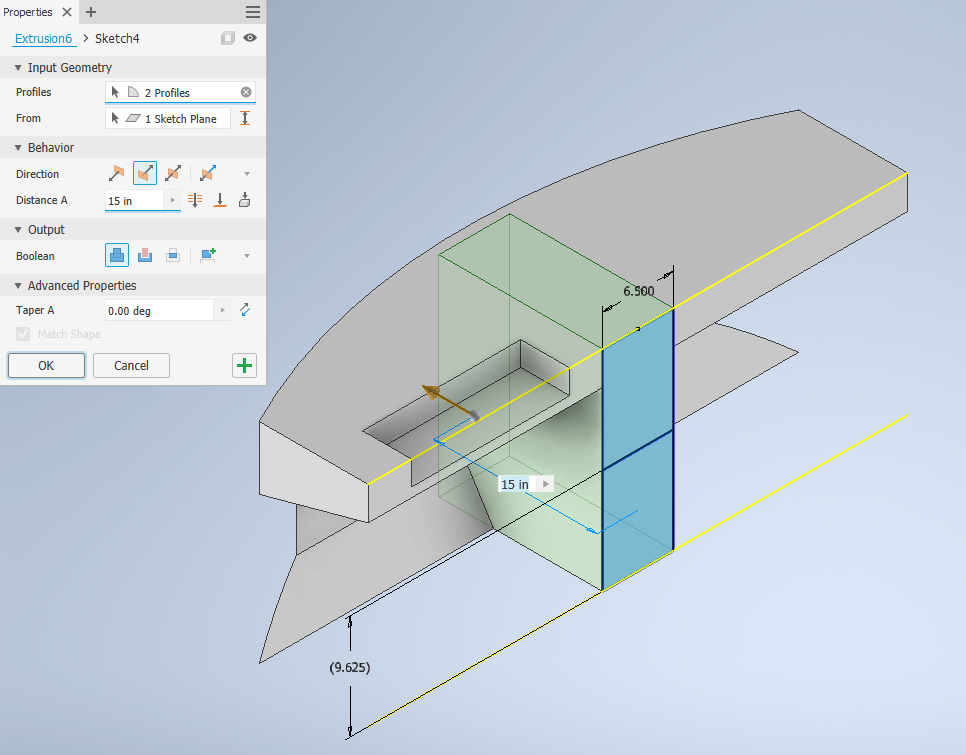Screen dimensions: 966x755
Task: Toggle surface mode icon beside Sketch4
Action: click(x=228, y=38)
